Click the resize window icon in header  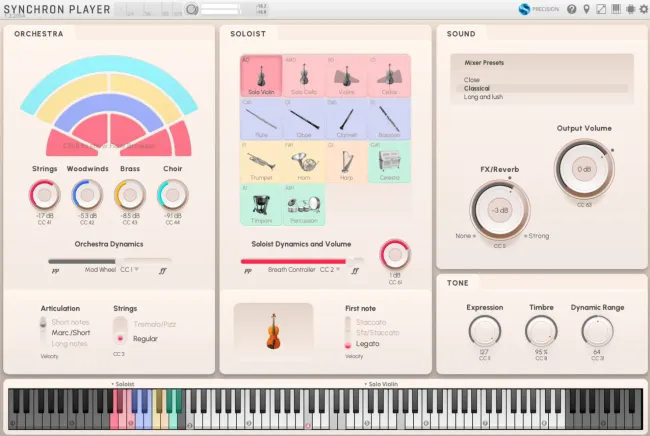(x=601, y=9)
